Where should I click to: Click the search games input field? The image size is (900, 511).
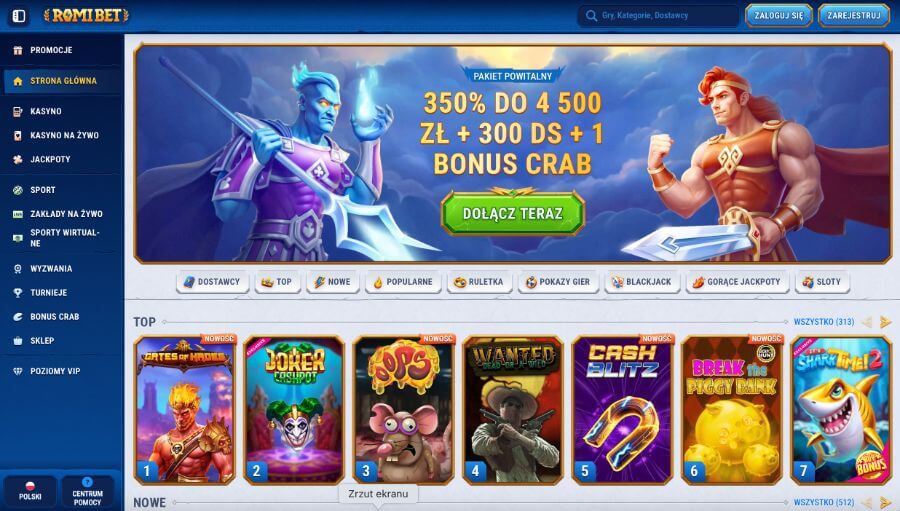(658, 16)
